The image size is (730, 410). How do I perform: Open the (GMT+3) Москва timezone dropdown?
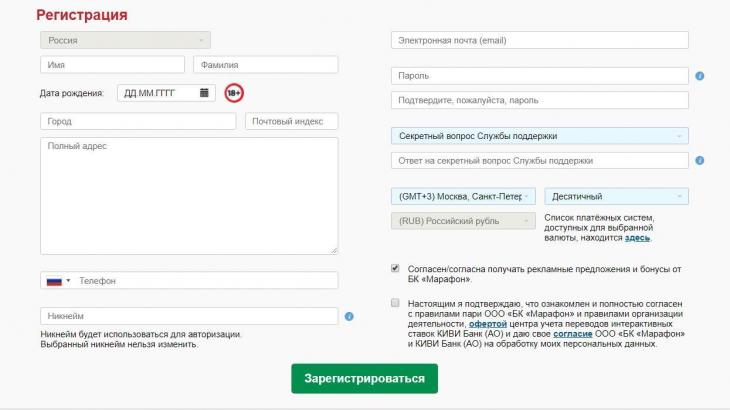(463, 196)
